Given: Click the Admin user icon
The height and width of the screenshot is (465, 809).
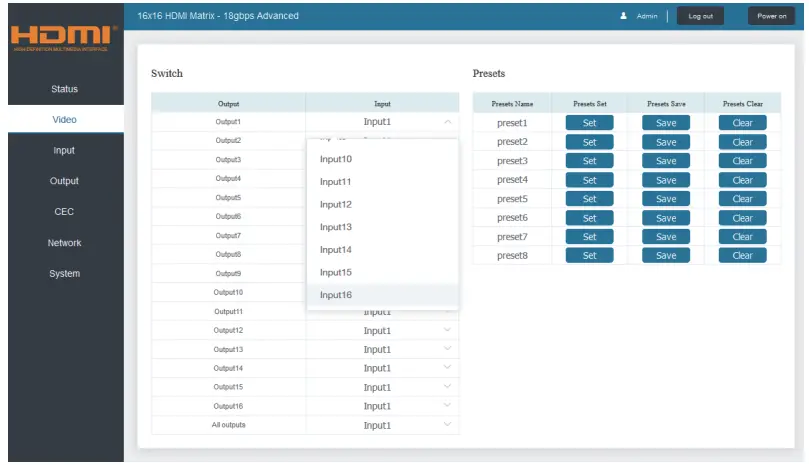Looking at the screenshot, I should tap(623, 16).
